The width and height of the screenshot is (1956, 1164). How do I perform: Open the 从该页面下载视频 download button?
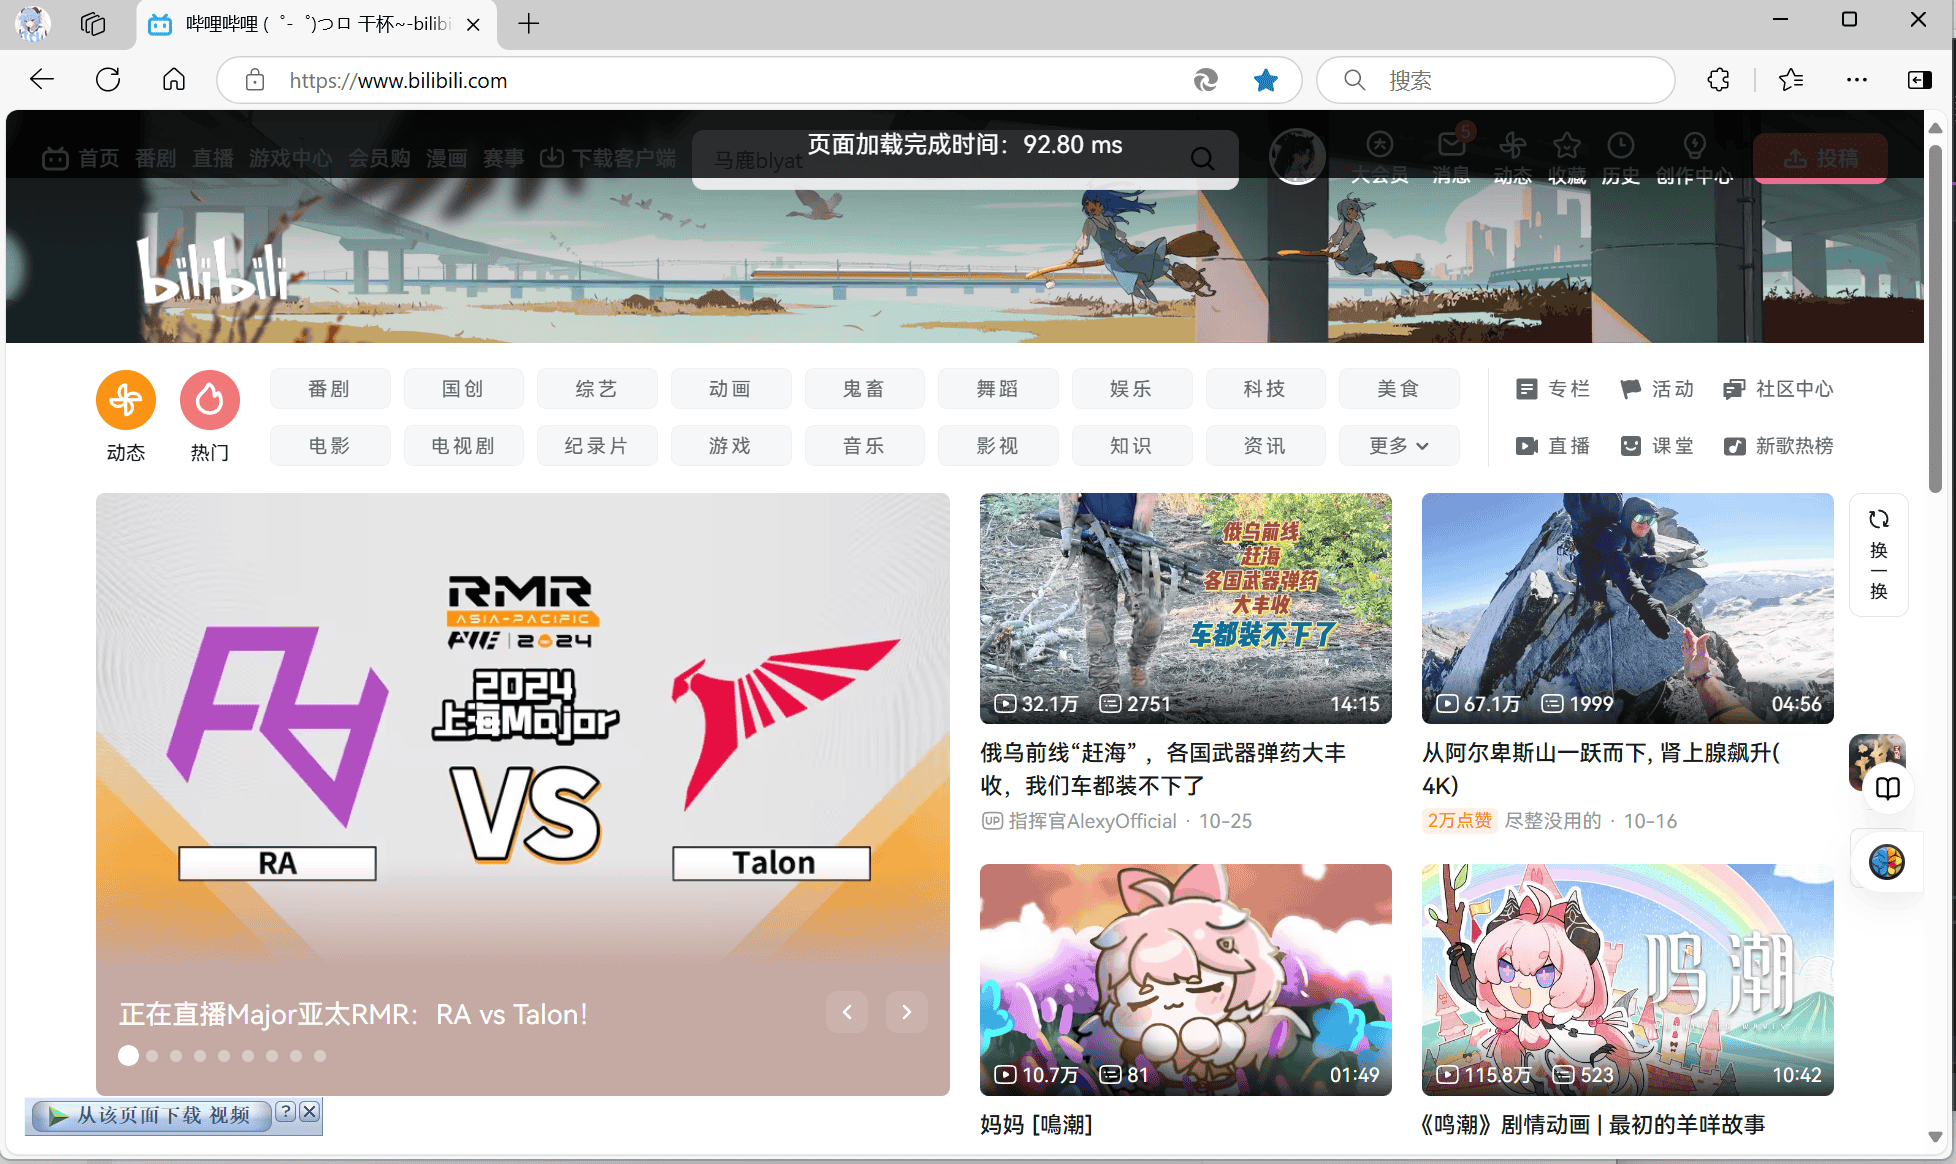point(152,1115)
